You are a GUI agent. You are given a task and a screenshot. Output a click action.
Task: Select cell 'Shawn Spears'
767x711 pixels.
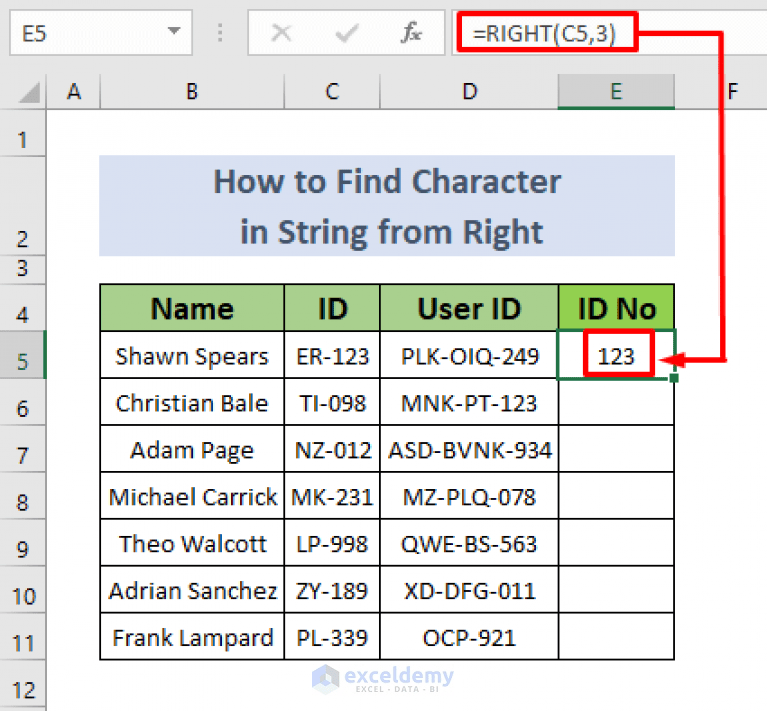pyautogui.click(x=192, y=355)
